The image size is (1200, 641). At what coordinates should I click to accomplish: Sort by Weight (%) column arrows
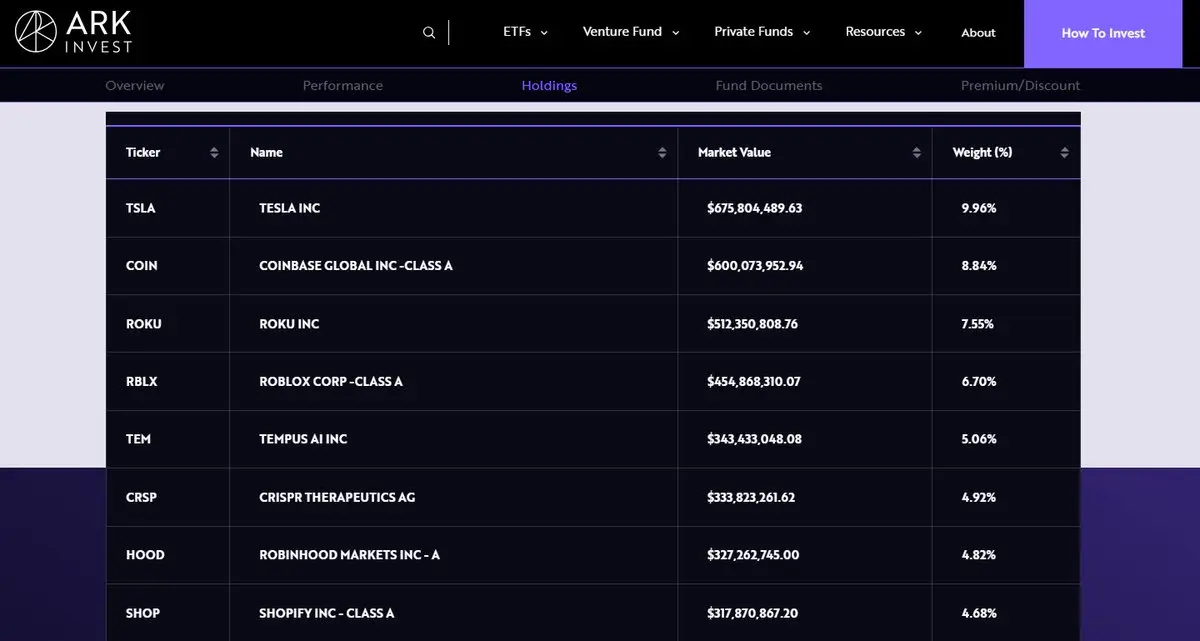pos(1064,153)
